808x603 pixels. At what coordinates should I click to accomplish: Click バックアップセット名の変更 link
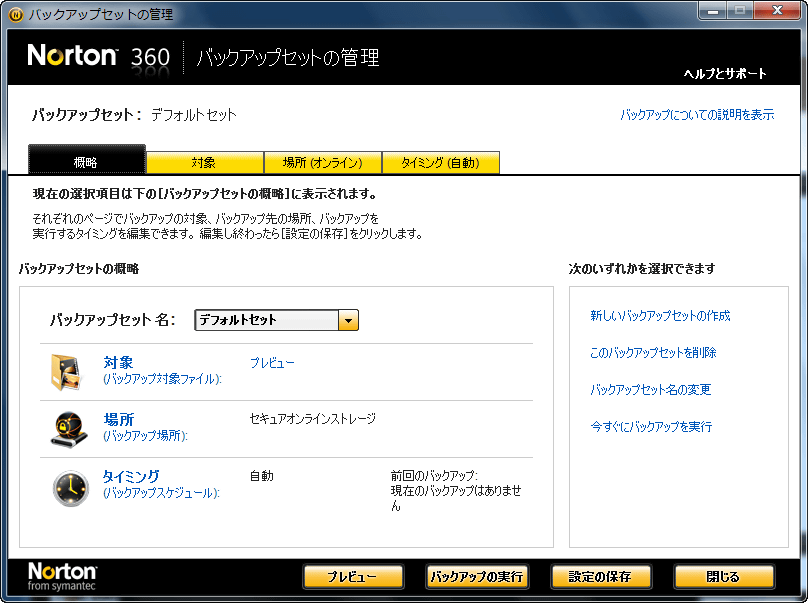[x=650, y=390]
